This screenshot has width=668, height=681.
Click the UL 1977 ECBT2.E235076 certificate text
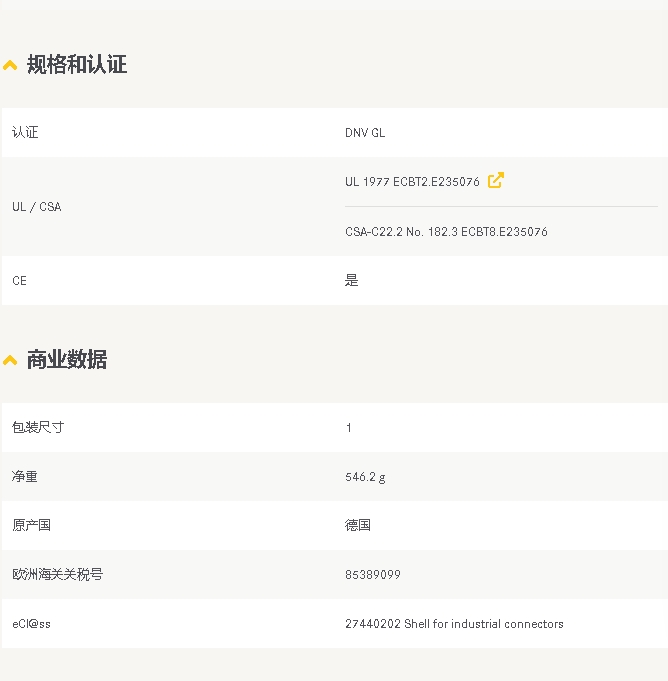coord(412,182)
